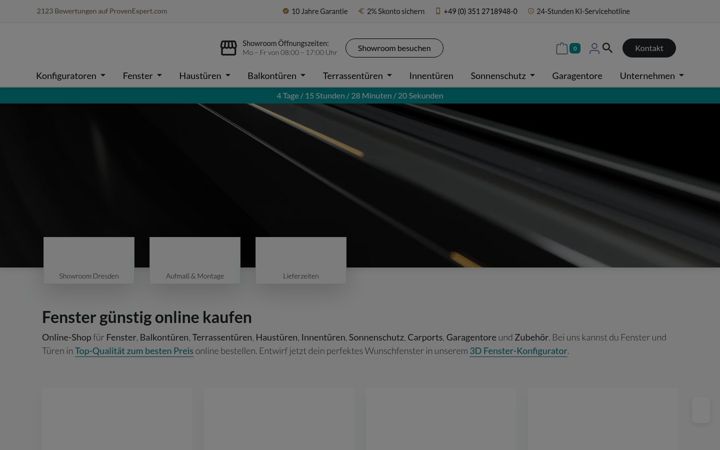Click the Showroom besuchen button

pyautogui.click(x=394, y=48)
